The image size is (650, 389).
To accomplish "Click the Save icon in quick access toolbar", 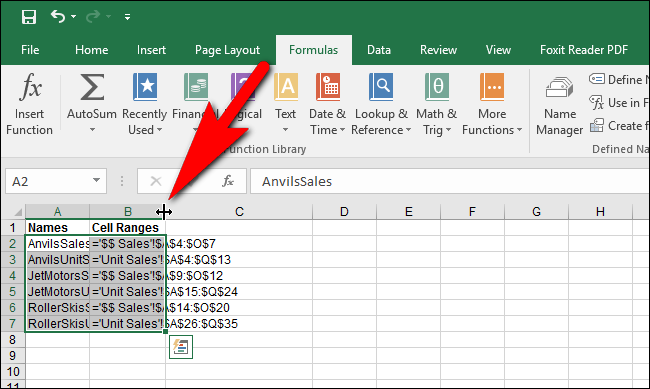I will coord(29,17).
